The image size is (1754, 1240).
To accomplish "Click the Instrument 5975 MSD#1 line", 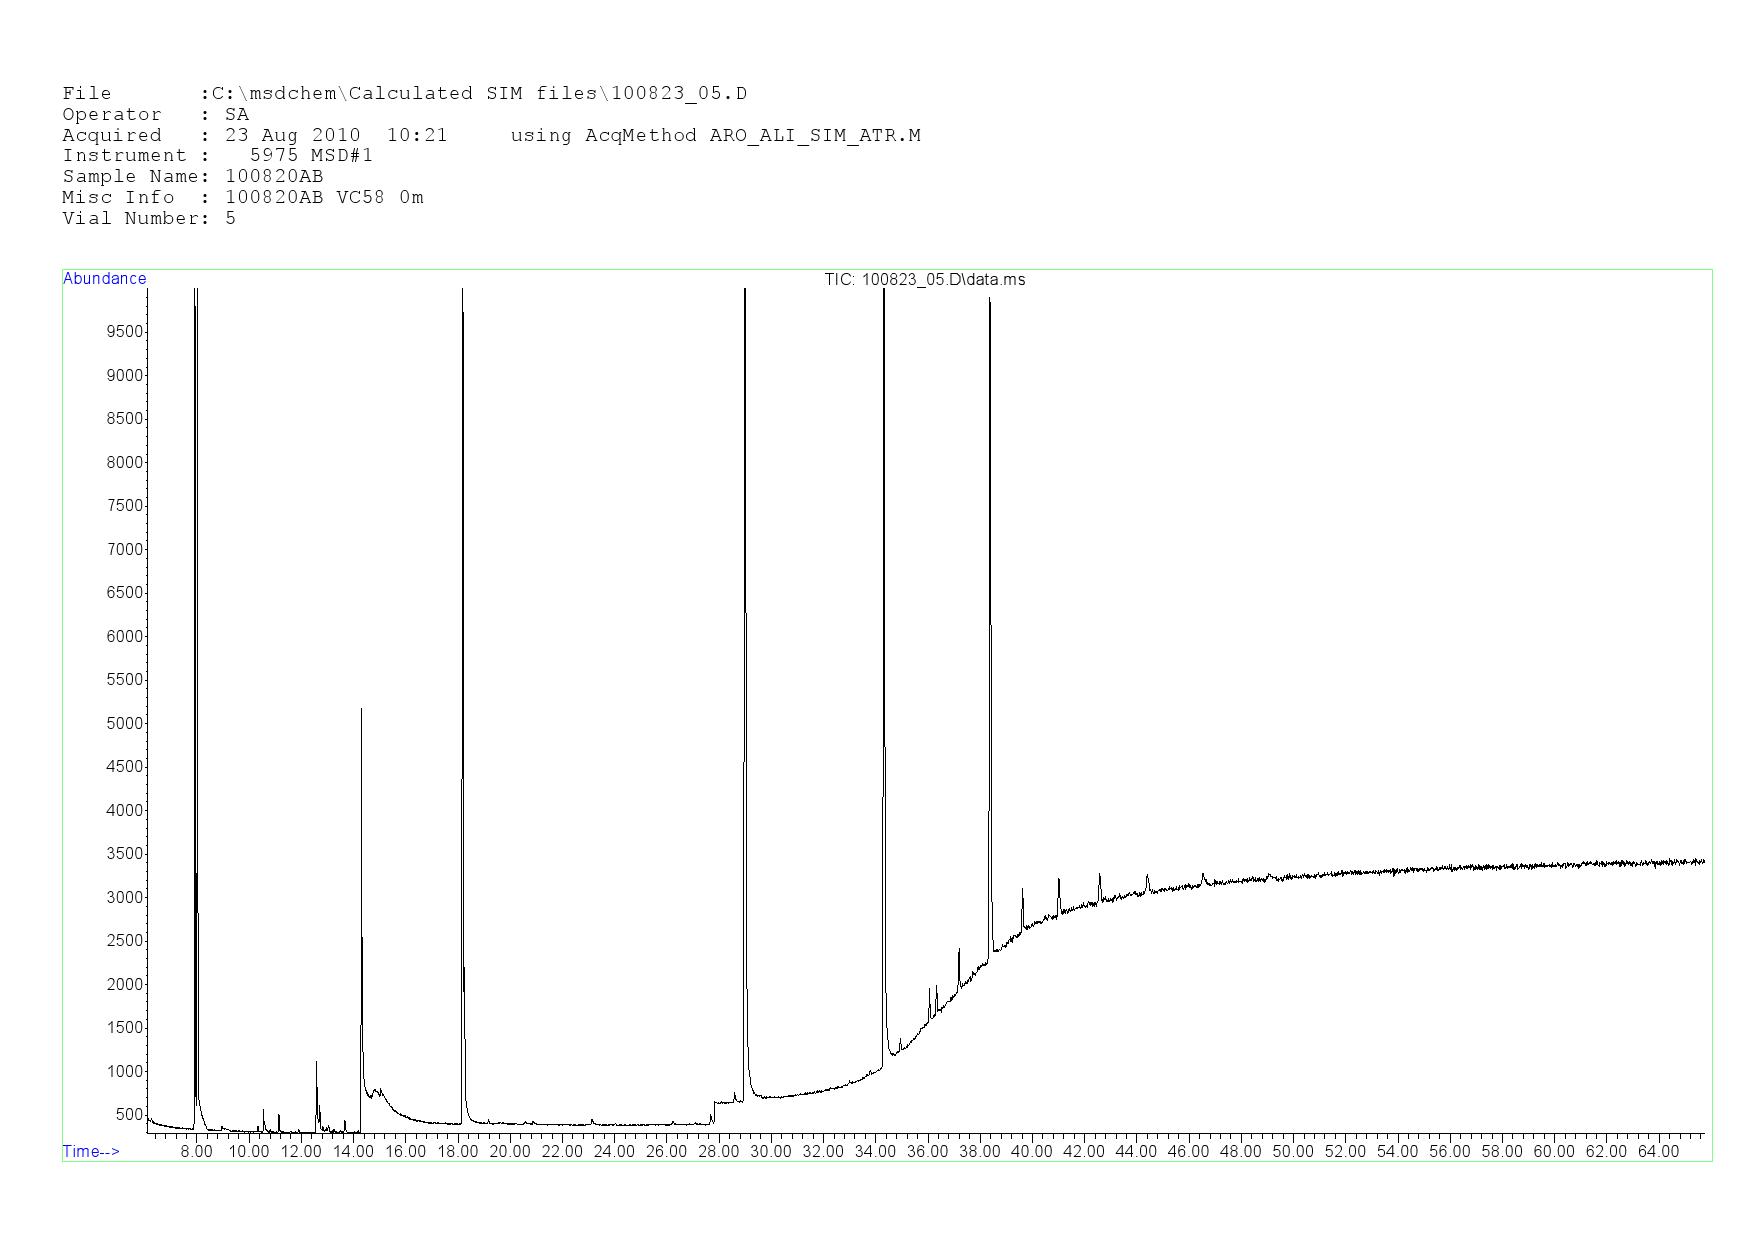I will (x=217, y=156).
